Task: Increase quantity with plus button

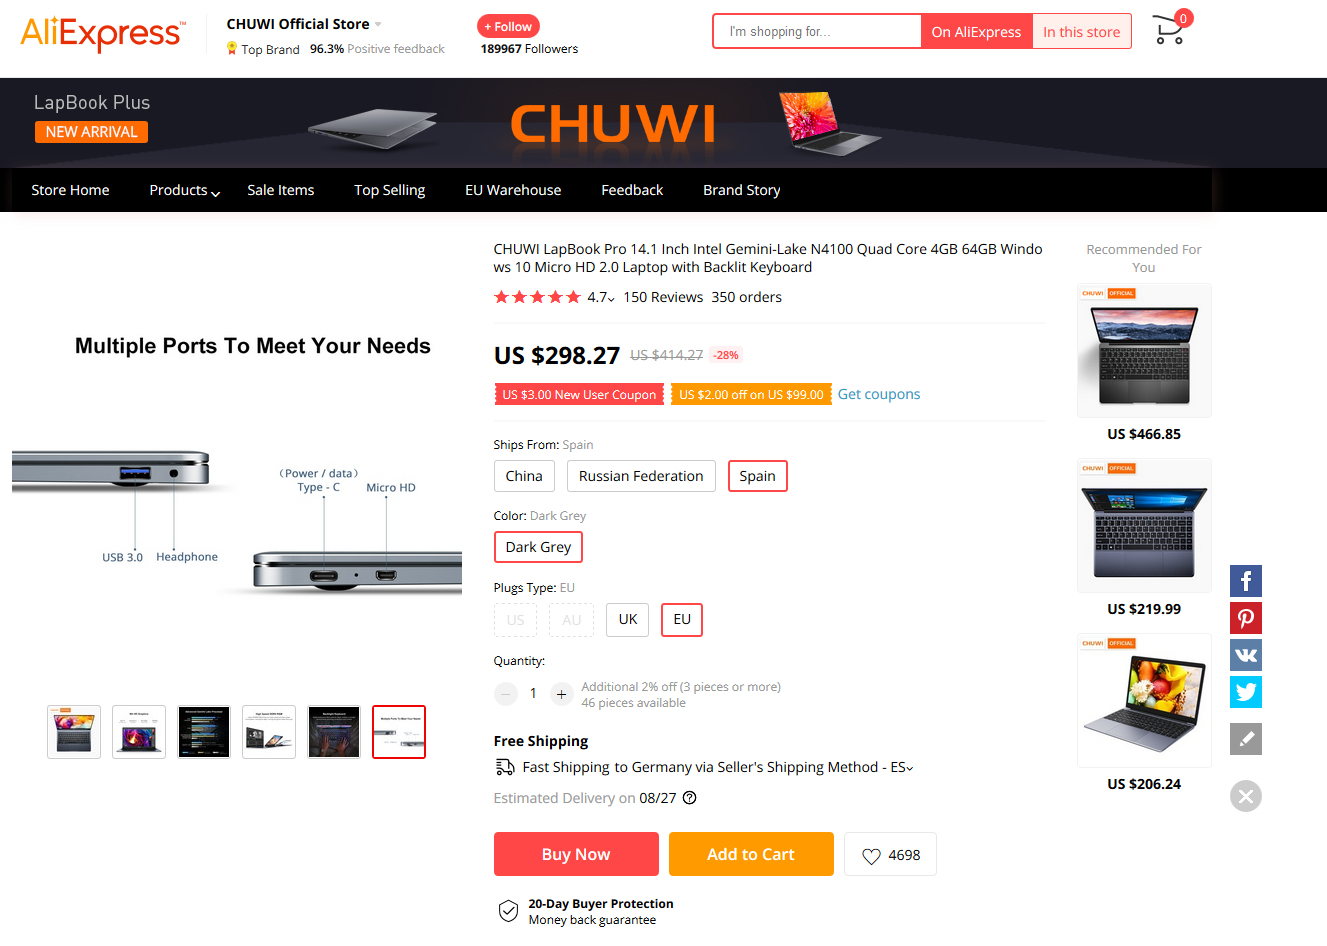Action: point(562,694)
